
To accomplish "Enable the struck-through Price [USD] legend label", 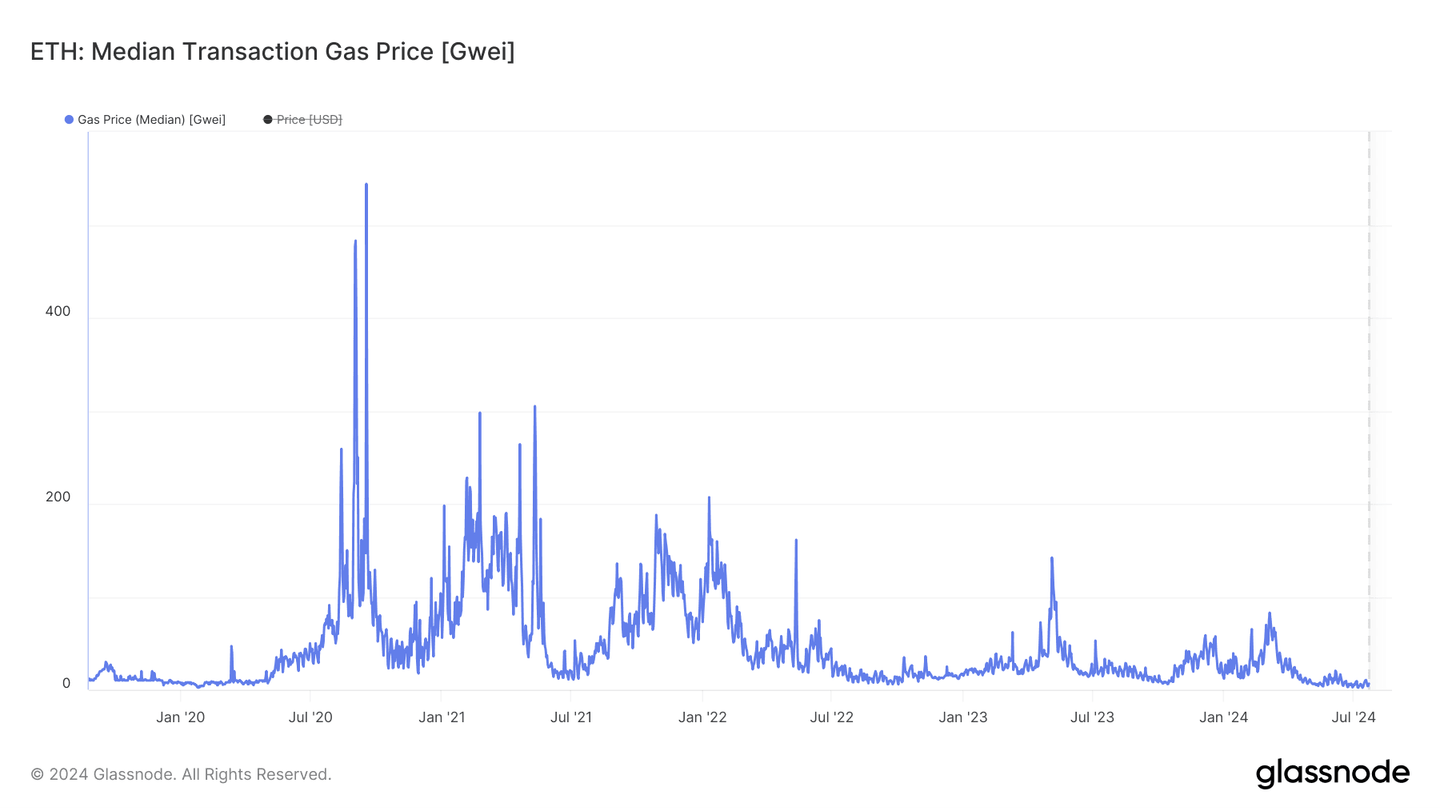I will click(x=309, y=120).
